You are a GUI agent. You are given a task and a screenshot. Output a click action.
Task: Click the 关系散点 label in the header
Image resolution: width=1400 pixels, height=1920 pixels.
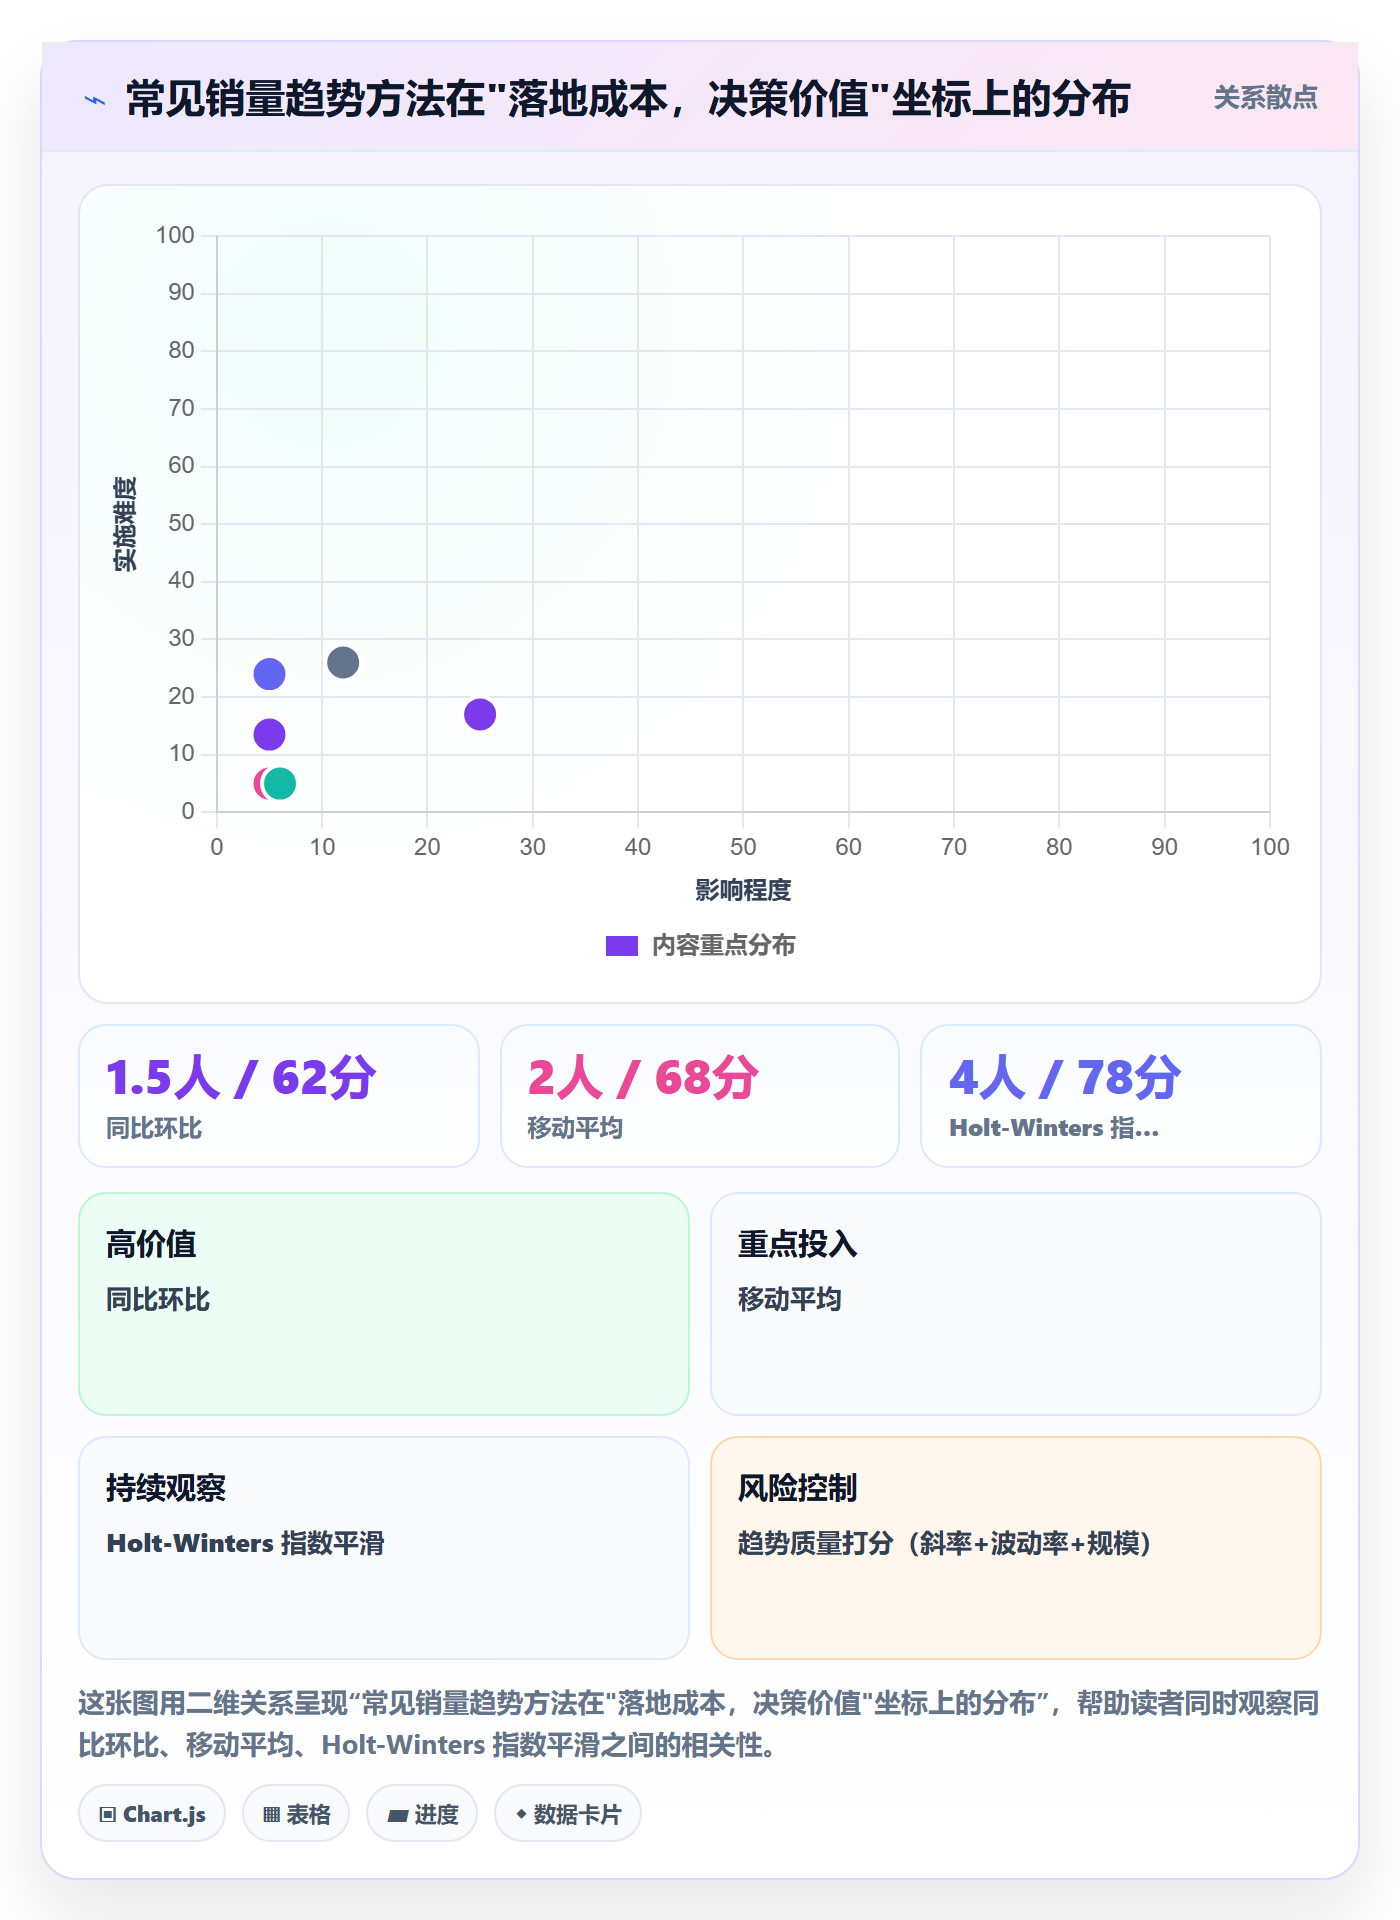[1265, 98]
